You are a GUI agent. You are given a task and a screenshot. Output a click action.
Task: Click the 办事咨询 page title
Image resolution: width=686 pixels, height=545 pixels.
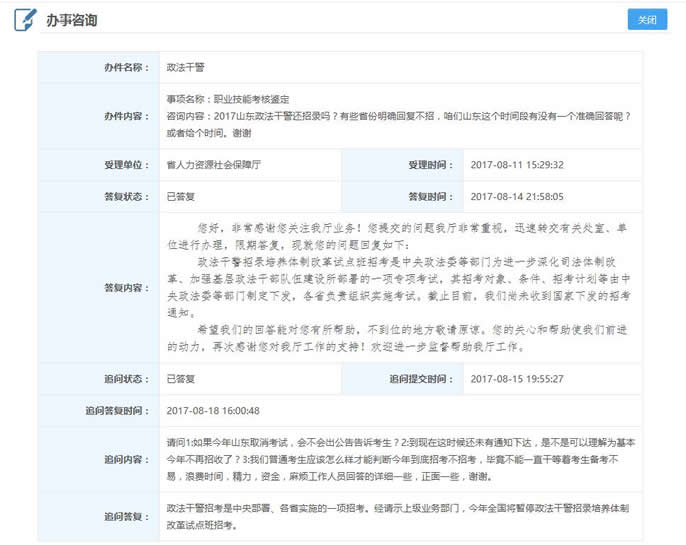pyautogui.click(x=72, y=21)
